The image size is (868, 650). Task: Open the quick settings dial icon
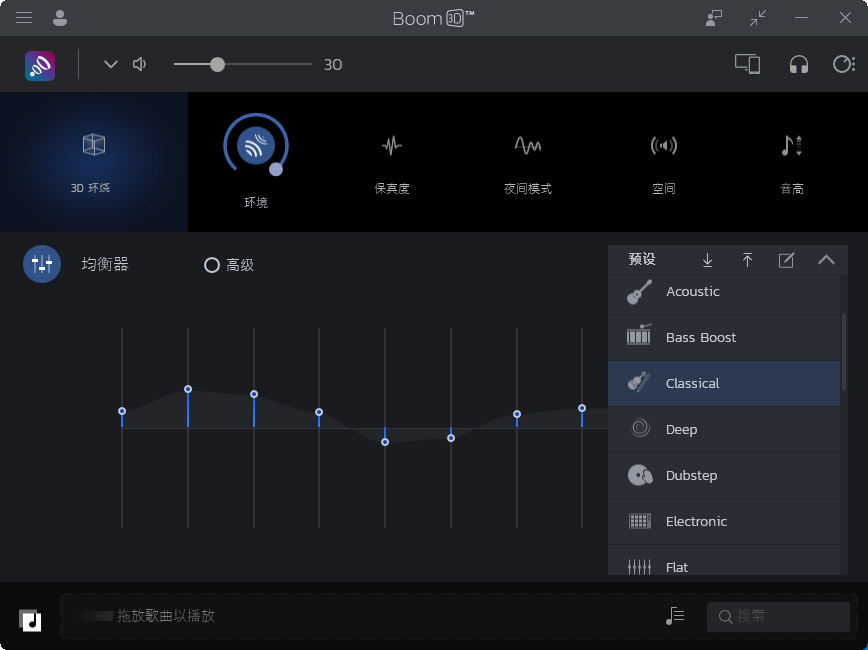[844, 64]
